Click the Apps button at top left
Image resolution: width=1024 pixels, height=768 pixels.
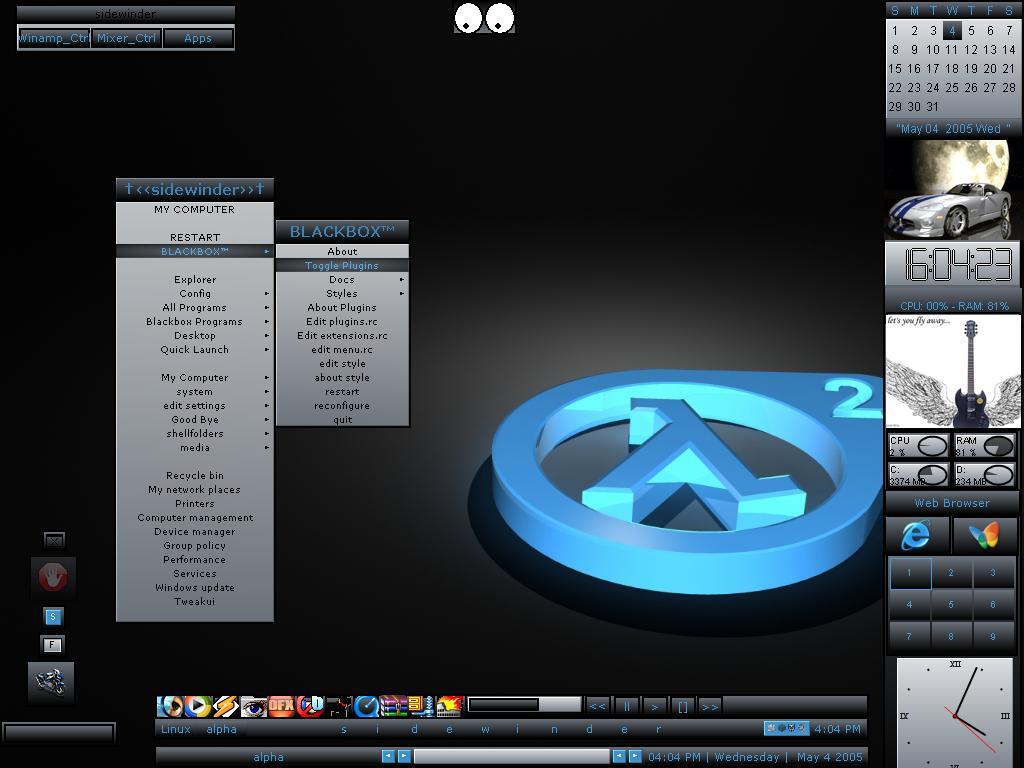pyautogui.click(x=198, y=38)
